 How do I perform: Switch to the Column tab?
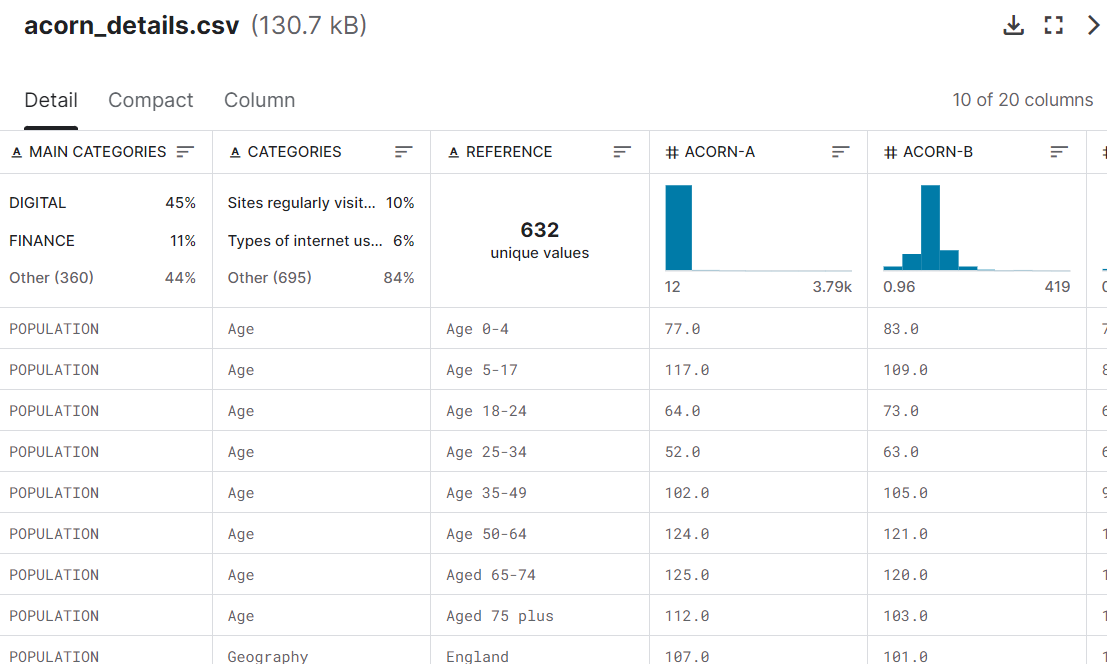click(x=259, y=100)
